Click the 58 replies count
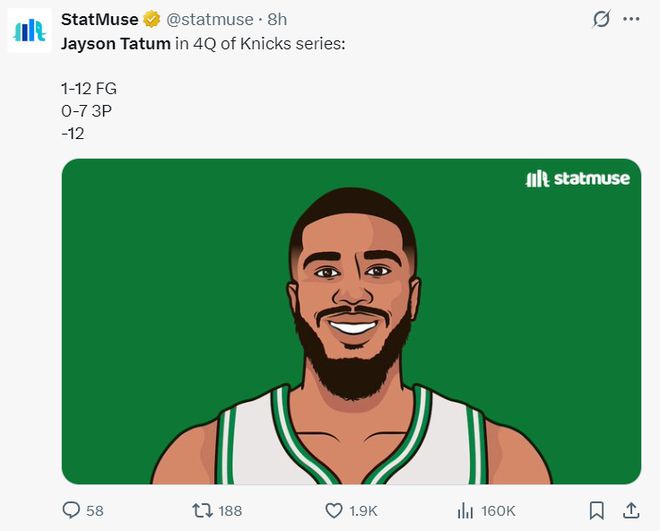660x531 pixels. [95, 511]
